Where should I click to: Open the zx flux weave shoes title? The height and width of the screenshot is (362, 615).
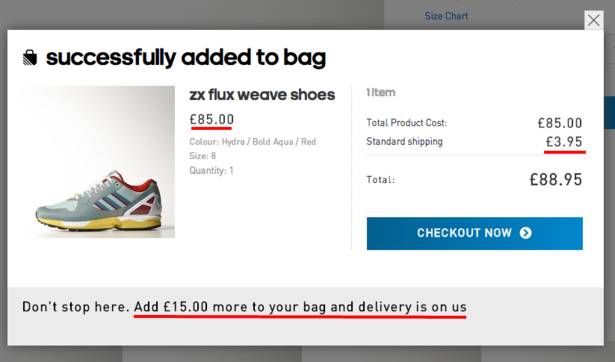click(x=262, y=95)
